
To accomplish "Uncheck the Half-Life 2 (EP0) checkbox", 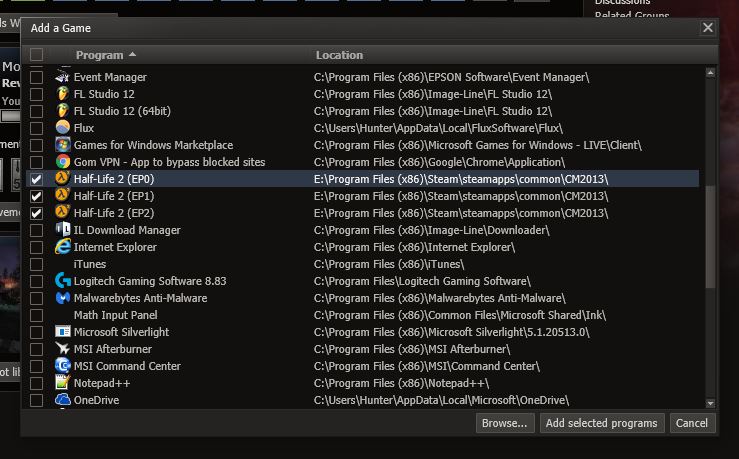I will point(37,179).
